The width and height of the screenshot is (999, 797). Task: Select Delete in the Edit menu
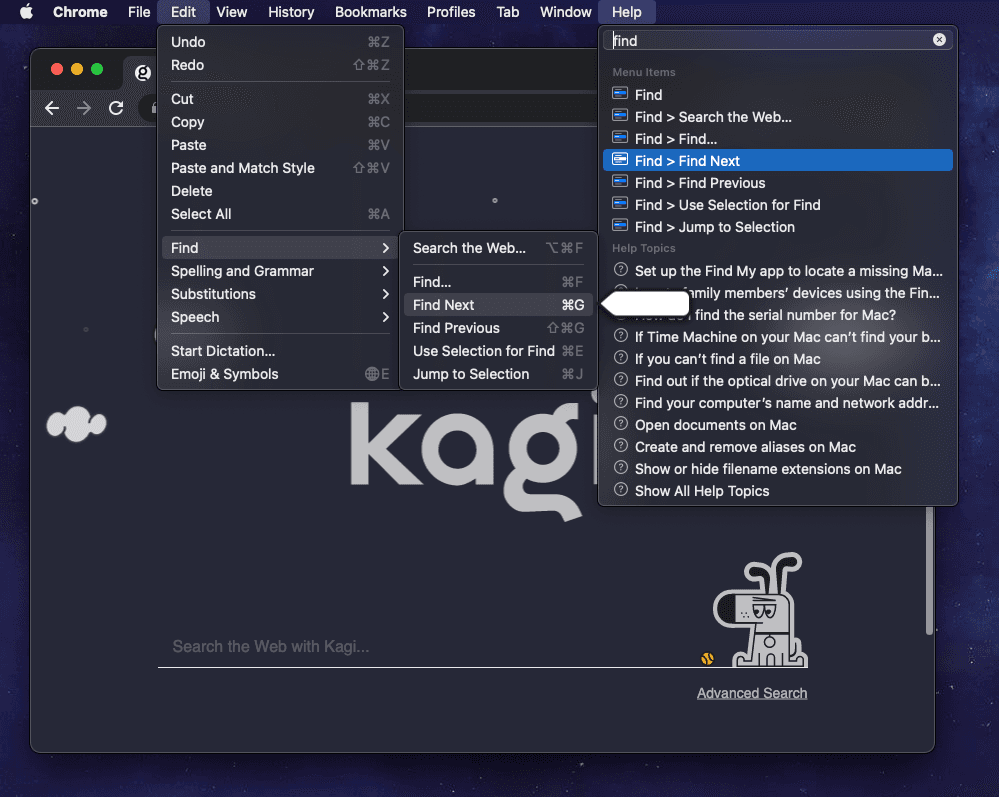(x=280, y=190)
